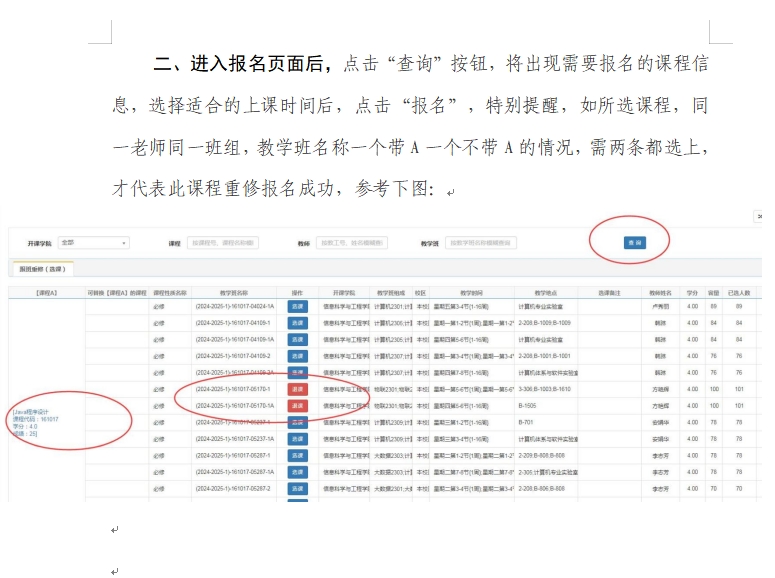The height and width of the screenshot is (578, 775).
Task: Click 选课 for class 161017-05287-1
Action: point(297,456)
